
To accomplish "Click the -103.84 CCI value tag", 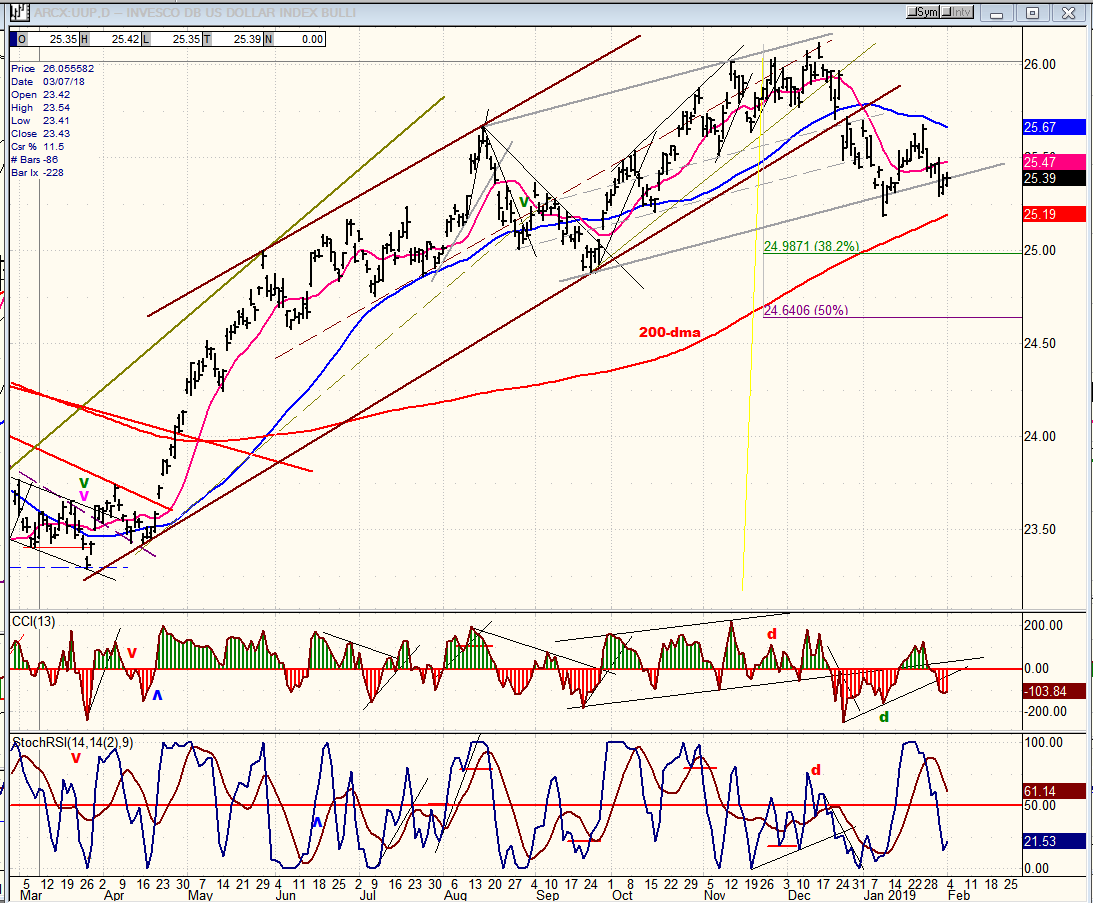I will (1053, 691).
